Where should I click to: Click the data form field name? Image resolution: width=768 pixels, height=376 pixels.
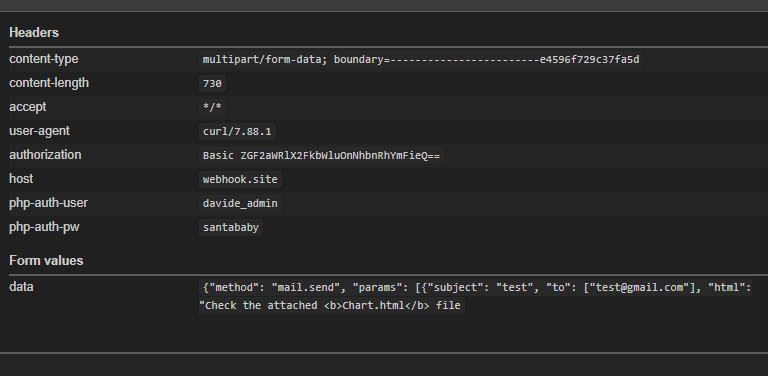(x=21, y=287)
